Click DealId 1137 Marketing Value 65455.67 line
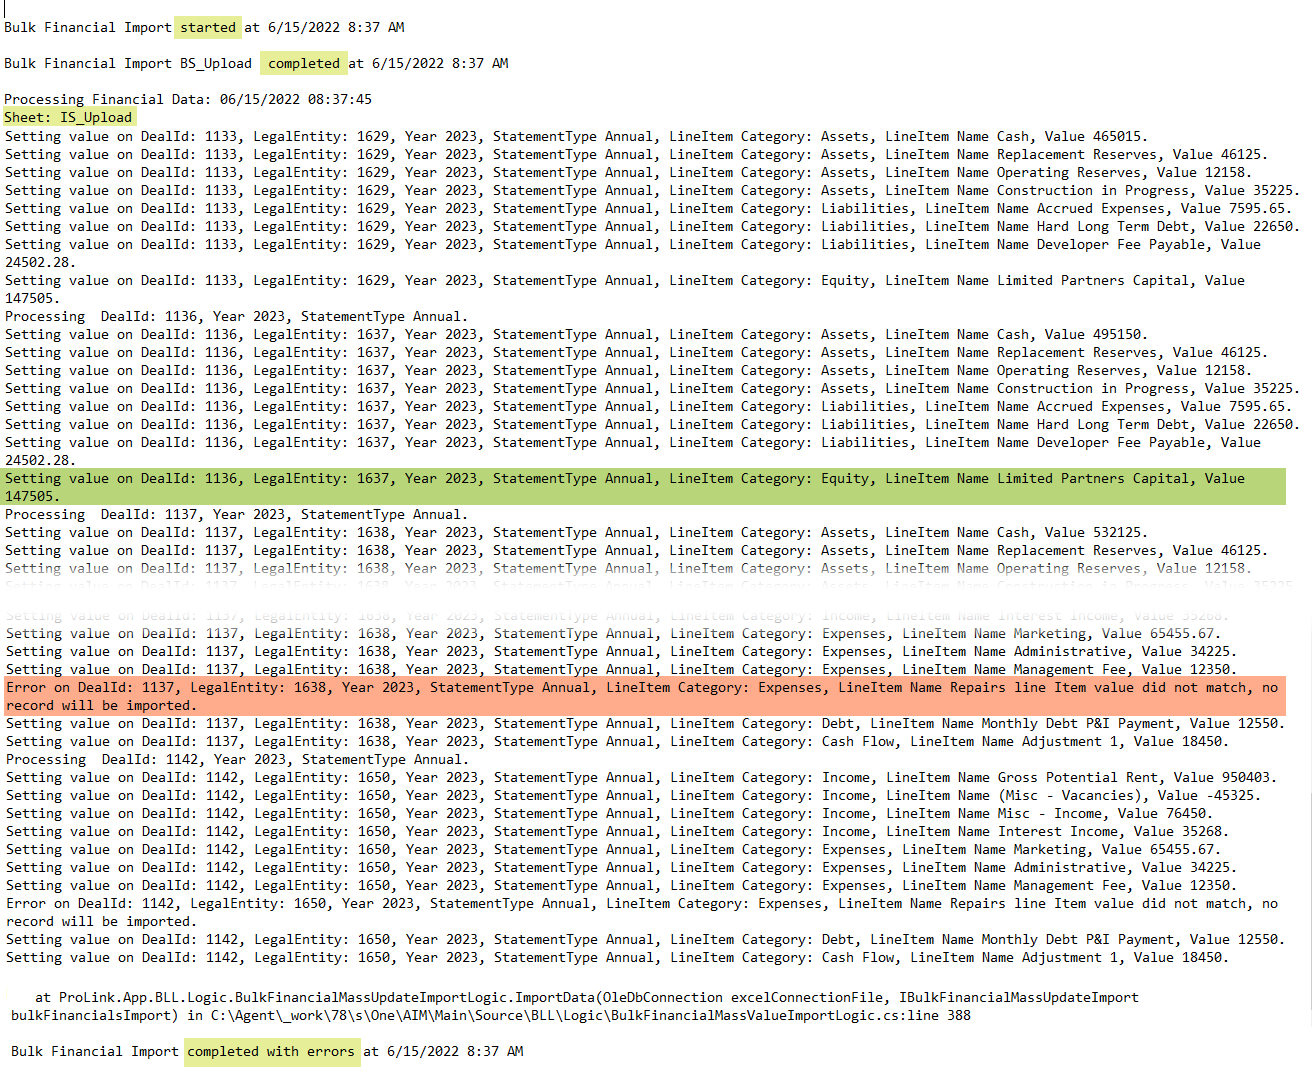The height and width of the screenshot is (1079, 1312). tap(613, 633)
